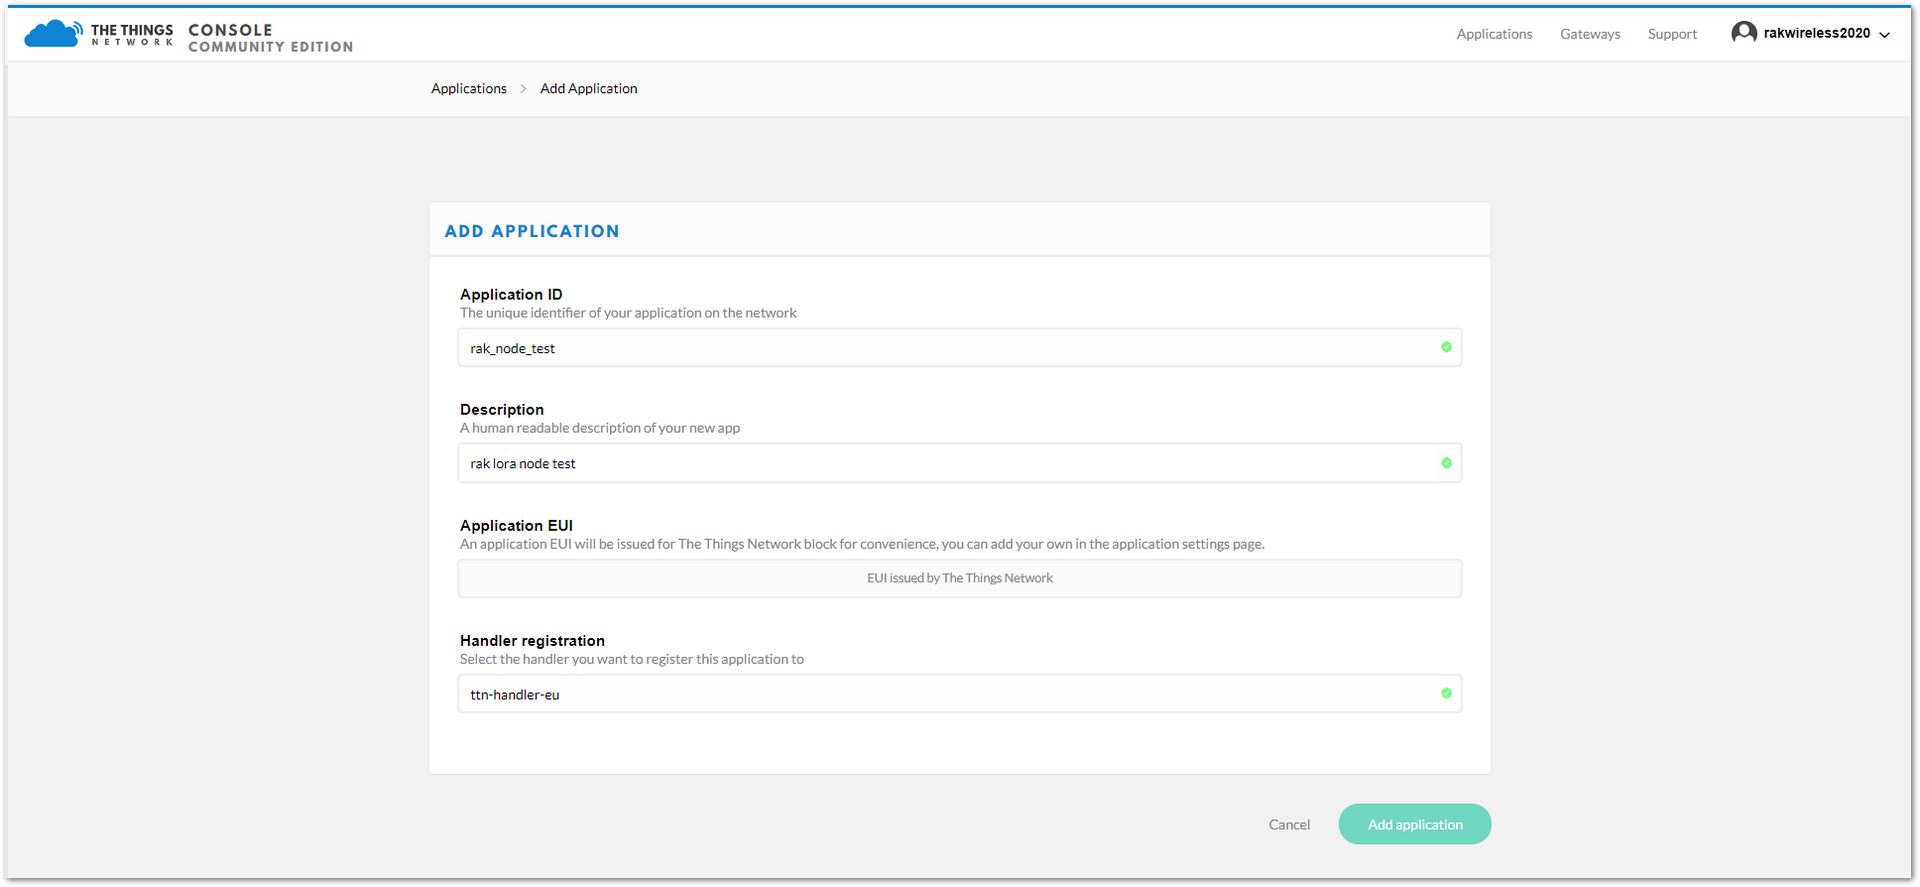Click the Handler registration label
The height and width of the screenshot is (887, 1920).
click(532, 641)
